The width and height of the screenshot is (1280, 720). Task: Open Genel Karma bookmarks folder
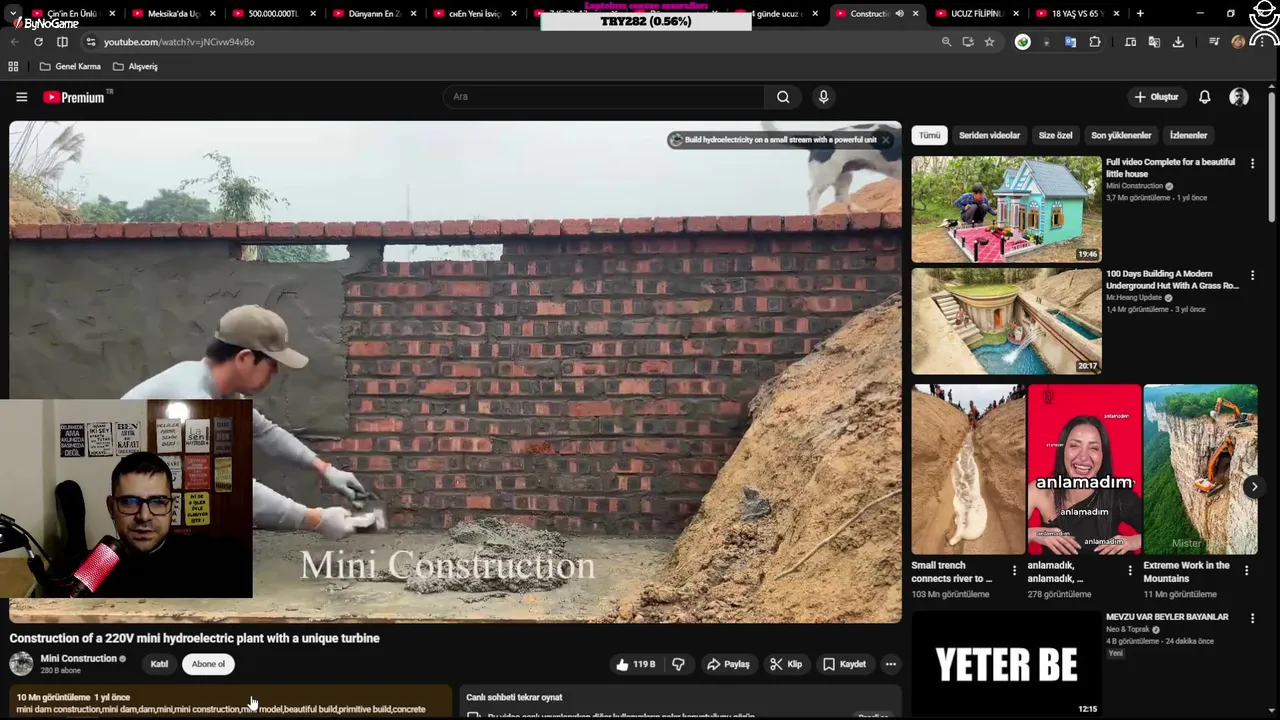70,66
